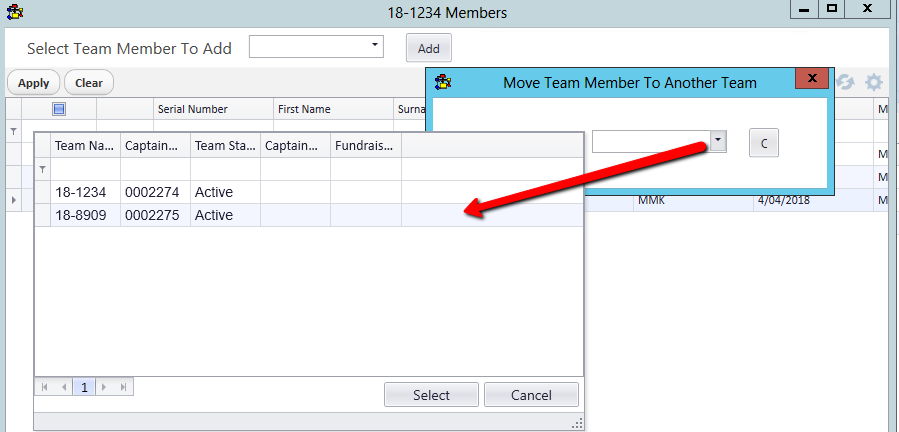Click the Apply button
The width and height of the screenshot is (899, 432).
[34, 83]
